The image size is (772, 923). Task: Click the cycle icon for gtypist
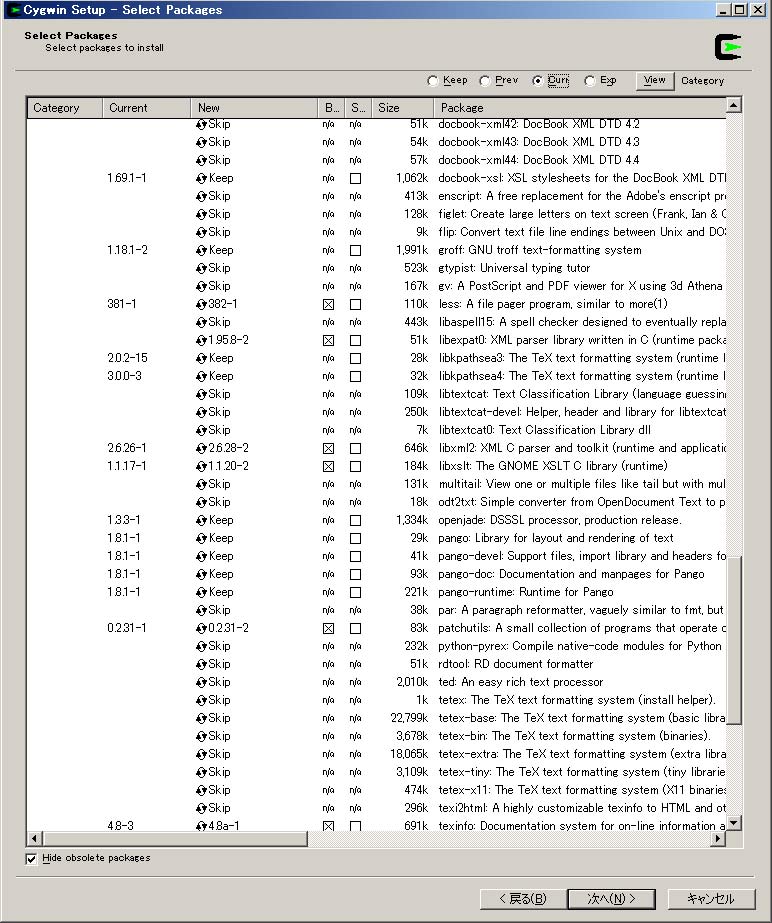[201, 268]
